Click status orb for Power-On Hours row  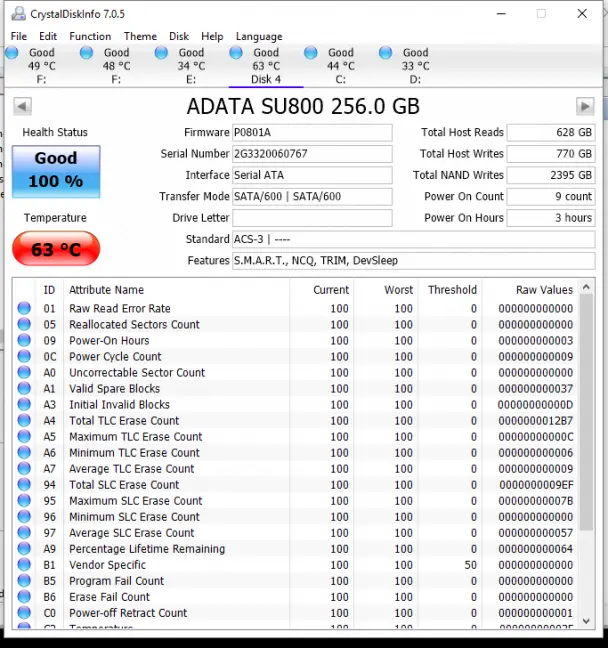pos(24,340)
